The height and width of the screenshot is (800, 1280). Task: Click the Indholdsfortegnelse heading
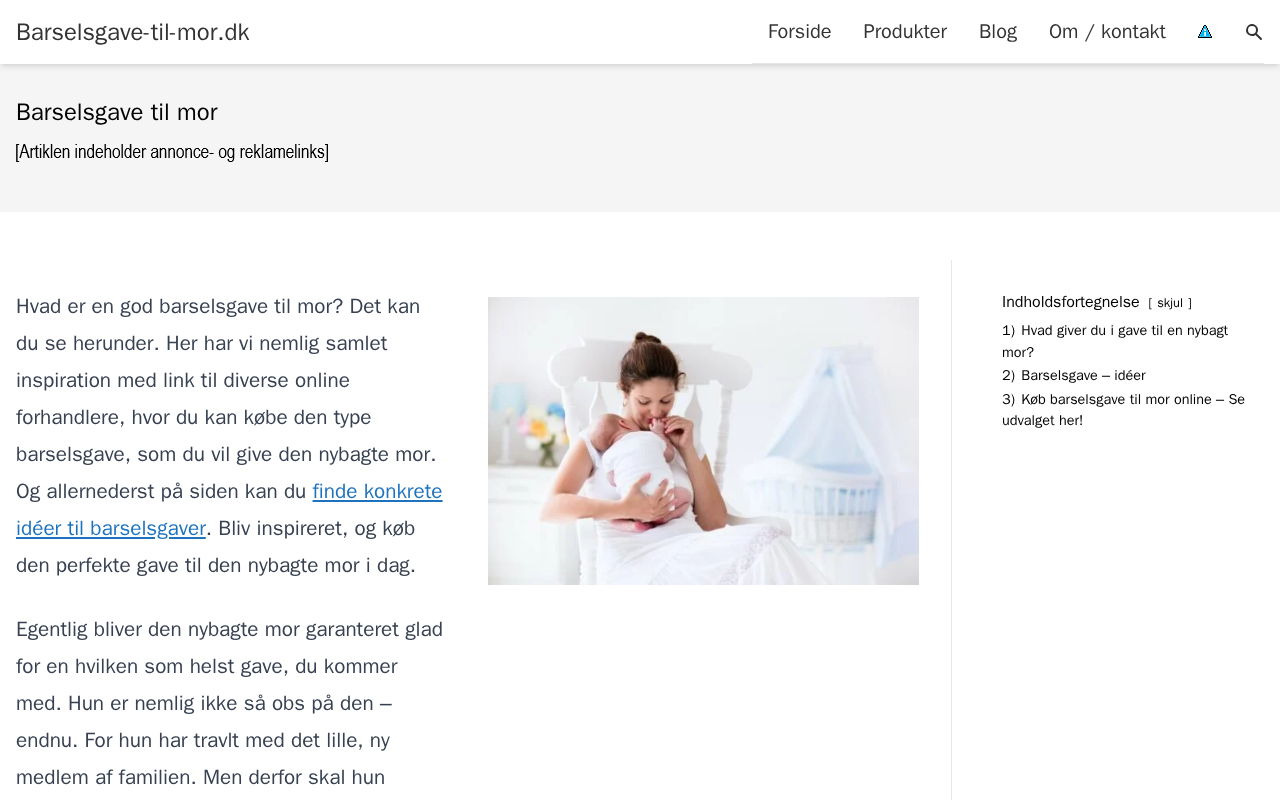[x=1071, y=302]
